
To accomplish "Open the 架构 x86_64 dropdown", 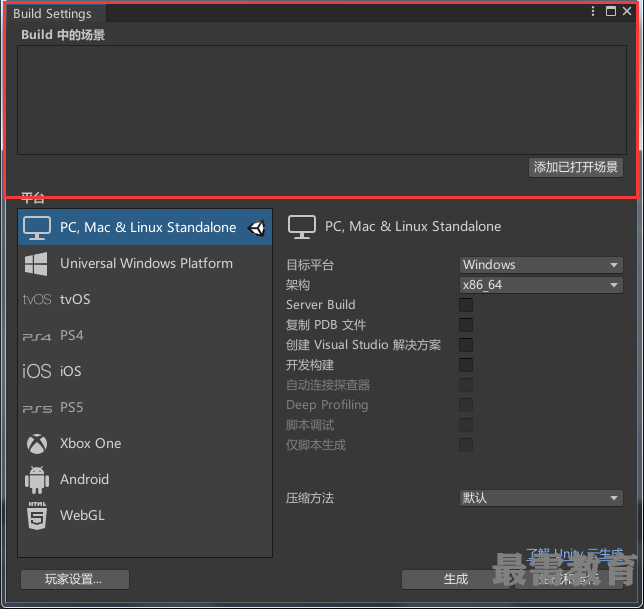I will 541,285.
